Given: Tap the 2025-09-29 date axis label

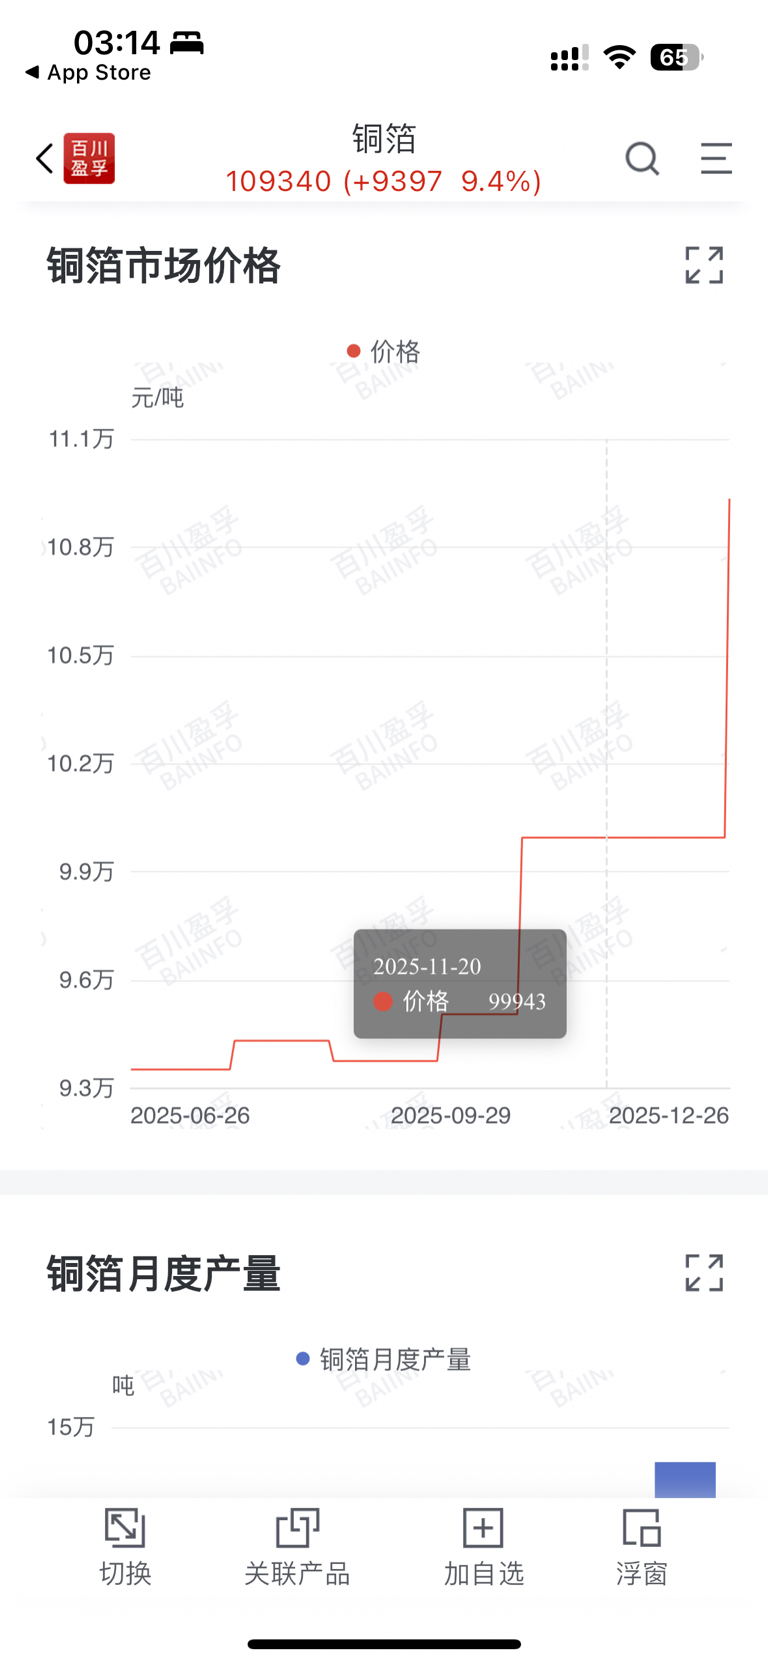Looking at the screenshot, I should [450, 1115].
